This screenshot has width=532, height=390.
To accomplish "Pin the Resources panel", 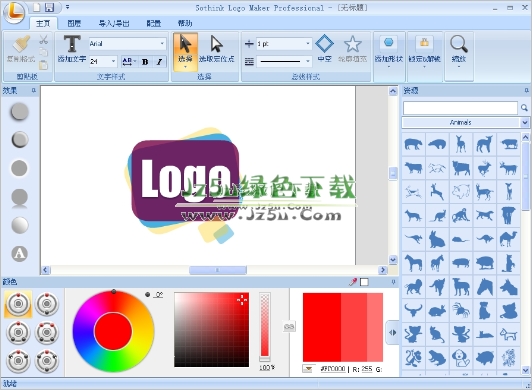I will 526,91.
